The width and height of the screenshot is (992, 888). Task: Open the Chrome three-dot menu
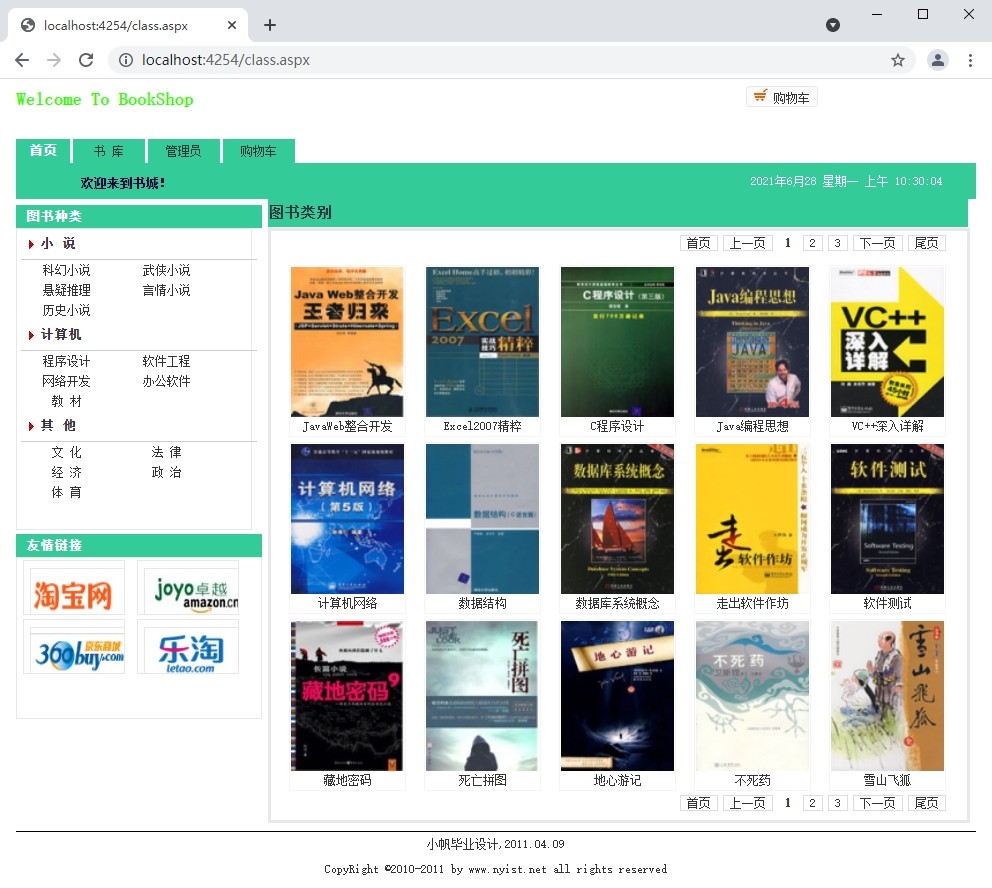tap(970, 60)
